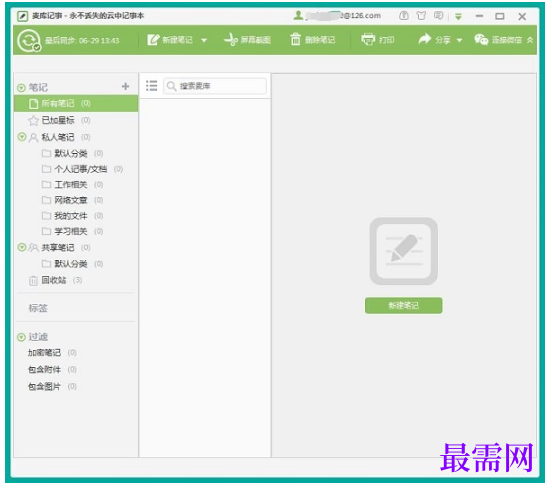
Task: Click the 标签 section heading
Action: pos(38,308)
